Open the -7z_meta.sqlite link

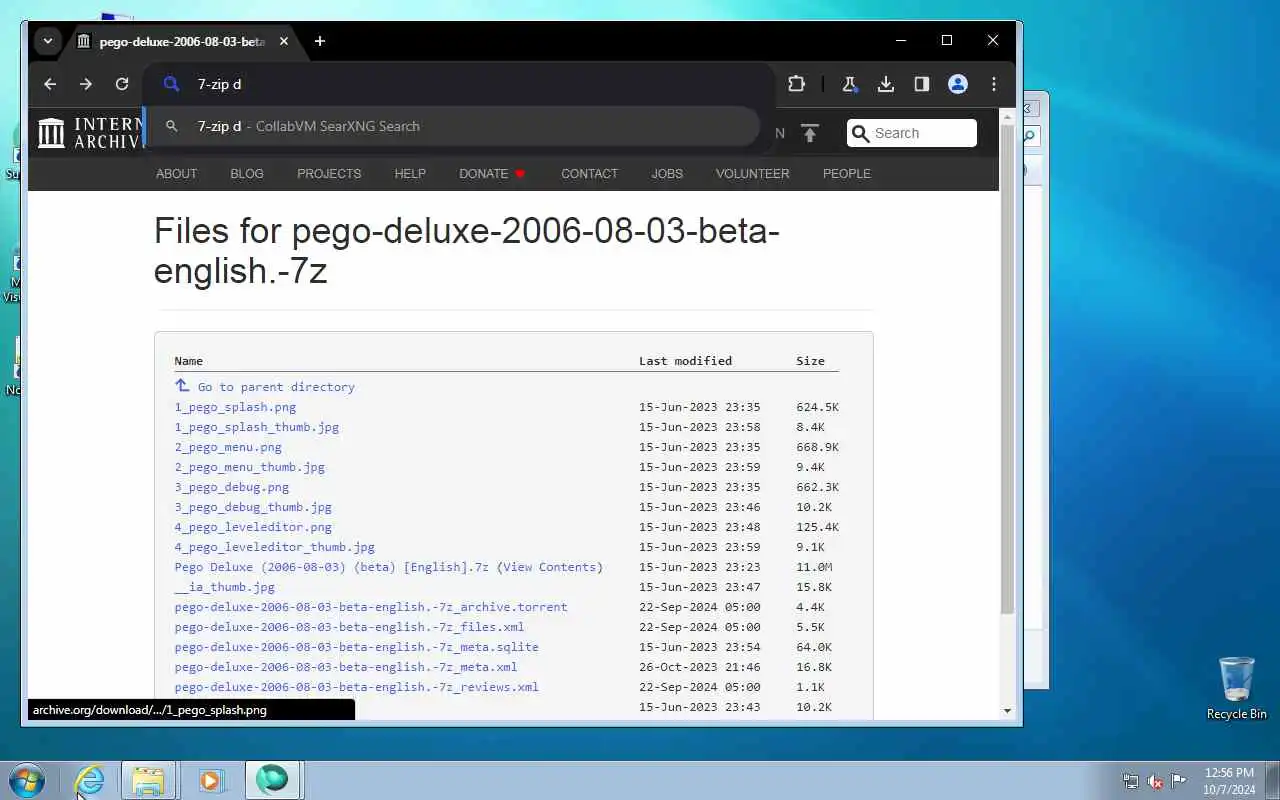point(357,647)
